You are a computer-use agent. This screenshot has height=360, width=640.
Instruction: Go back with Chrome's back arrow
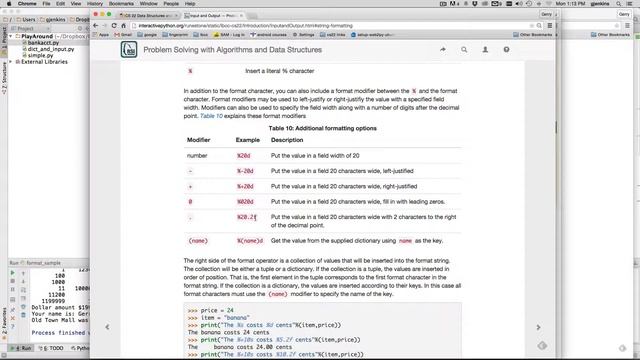click(96, 25)
